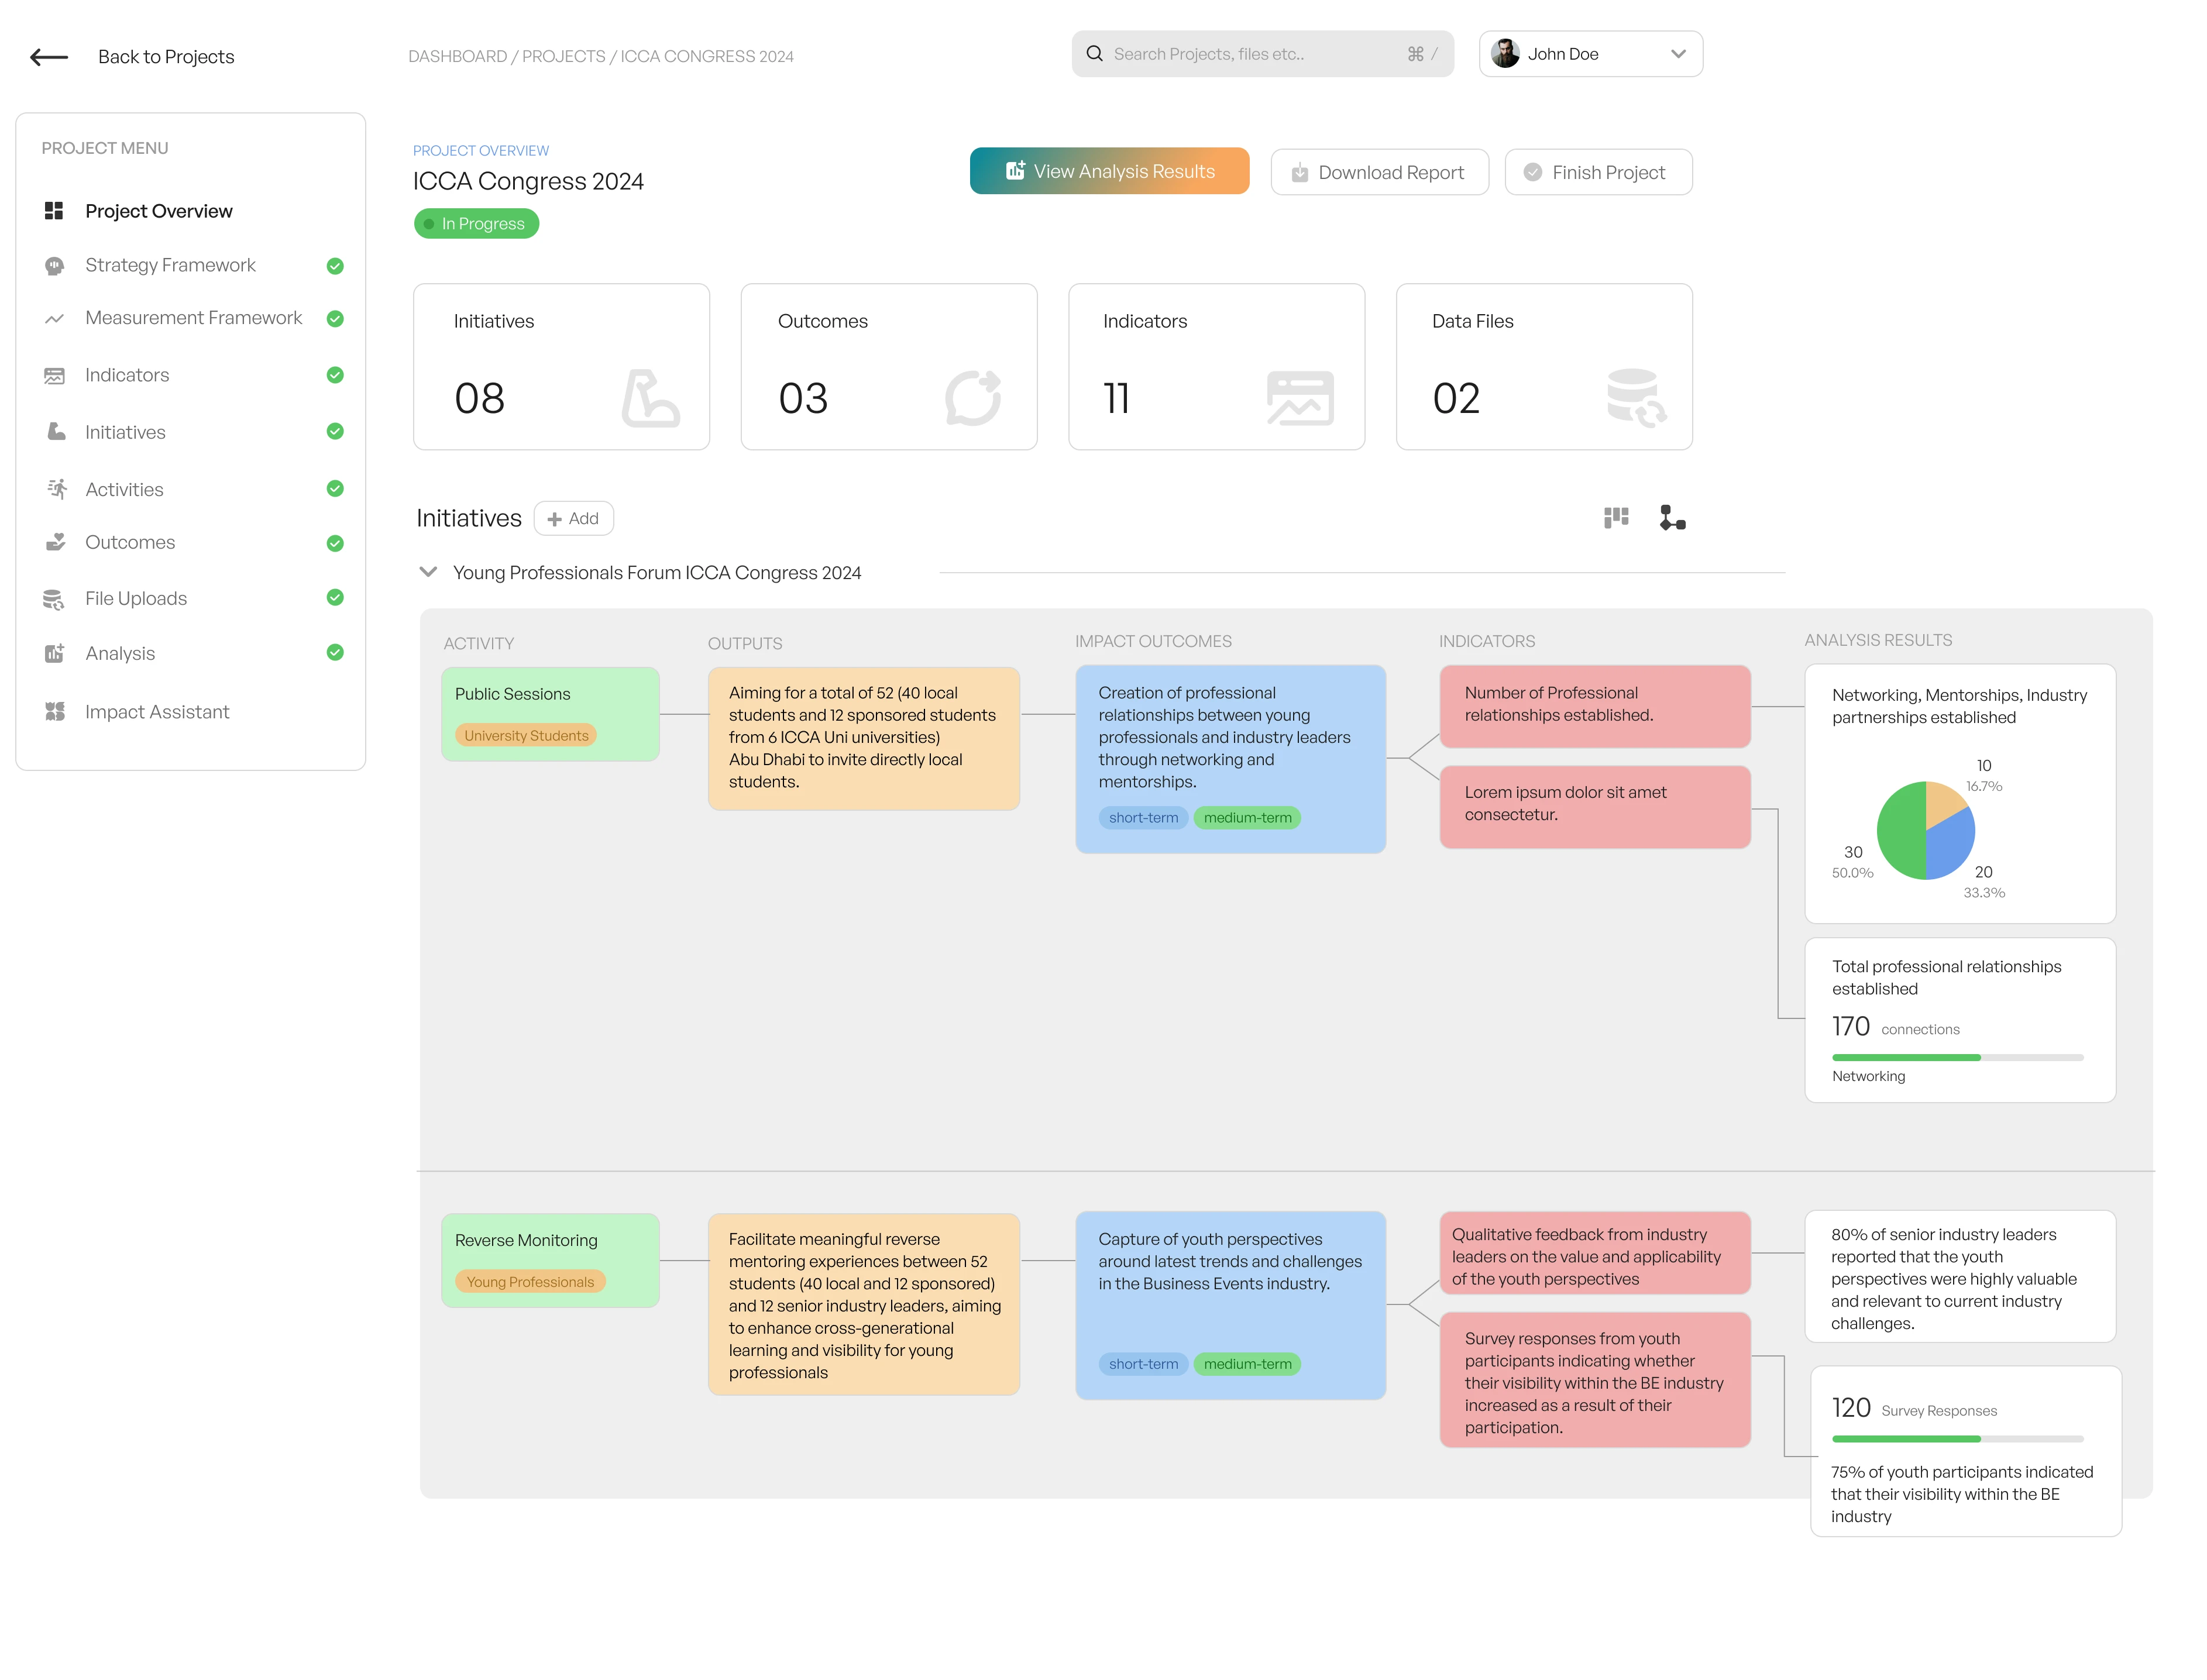Click Finish Project button

[1598, 173]
